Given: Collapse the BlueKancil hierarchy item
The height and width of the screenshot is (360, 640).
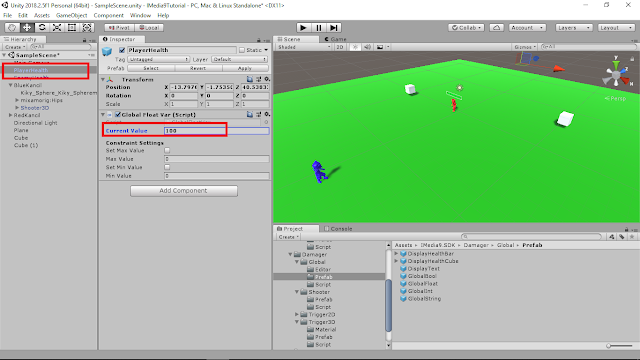Looking at the screenshot, I should (11, 85).
